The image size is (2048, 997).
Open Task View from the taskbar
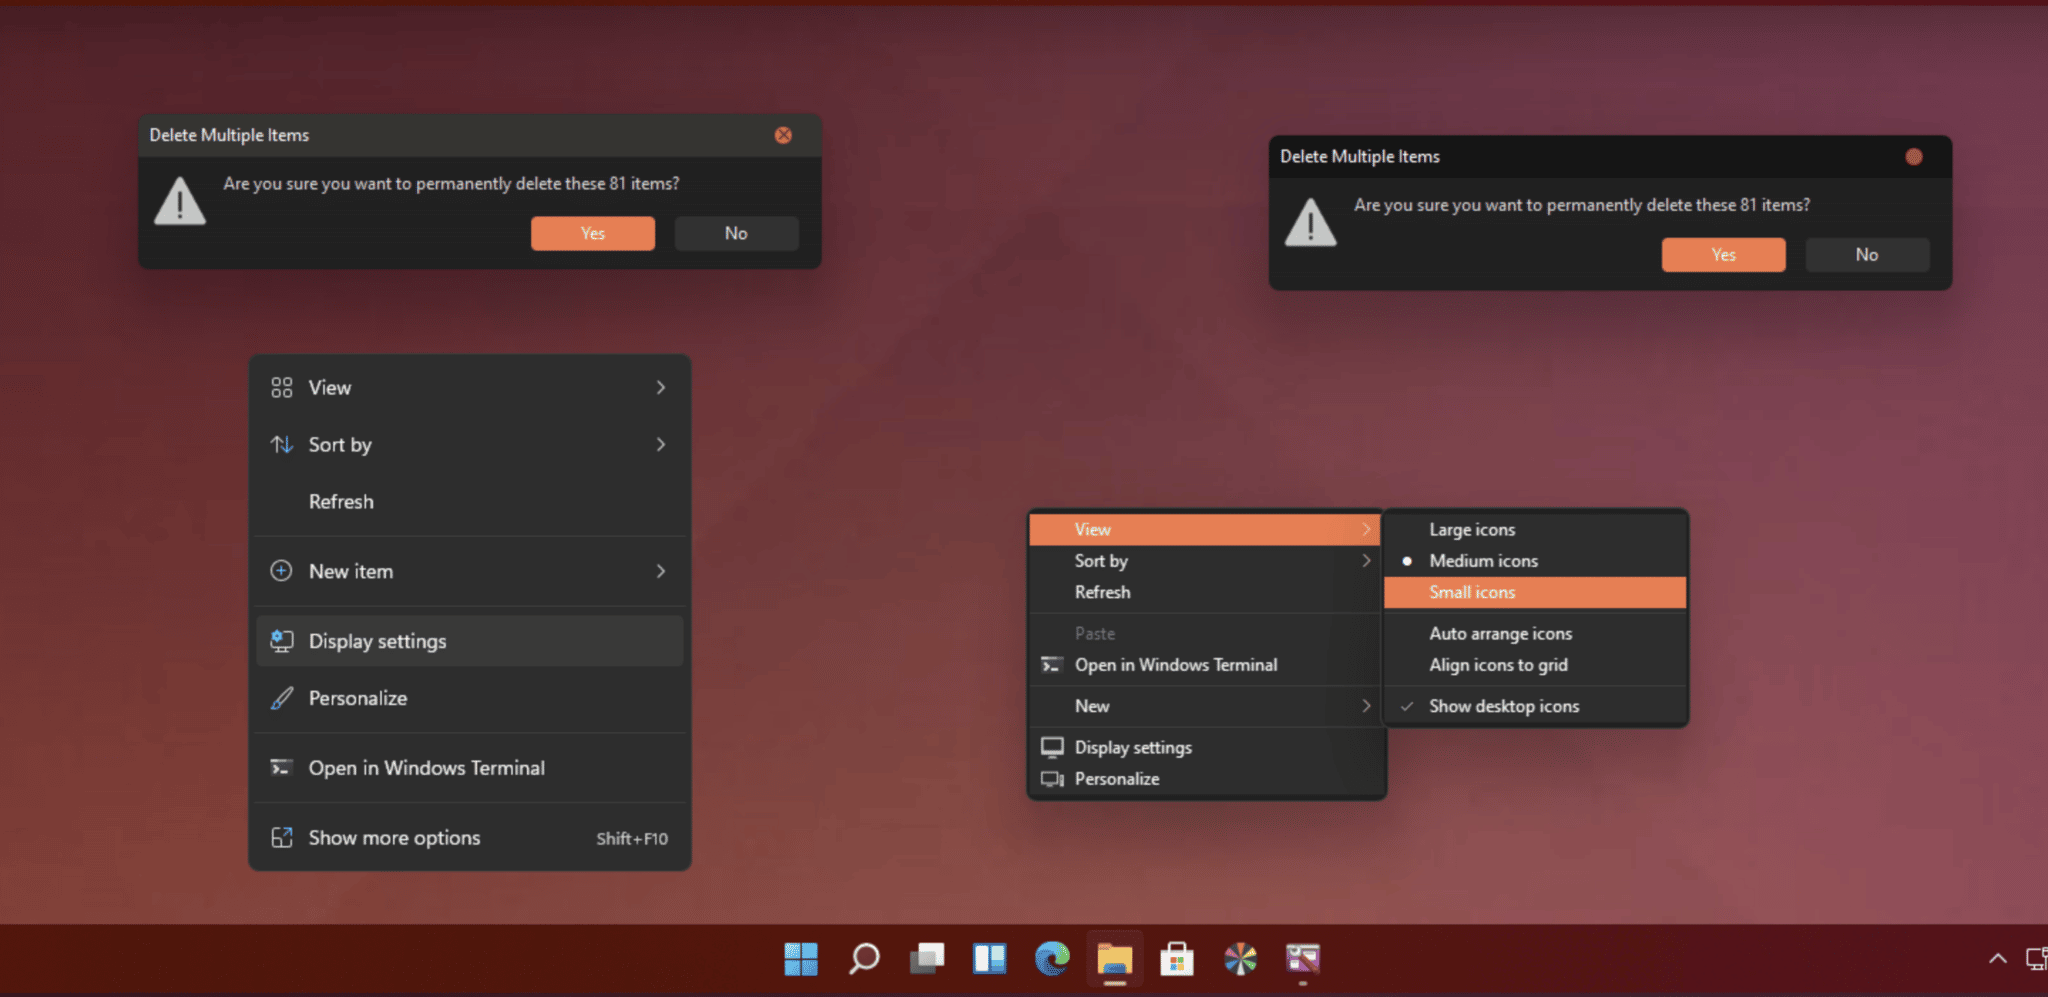tap(927, 958)
